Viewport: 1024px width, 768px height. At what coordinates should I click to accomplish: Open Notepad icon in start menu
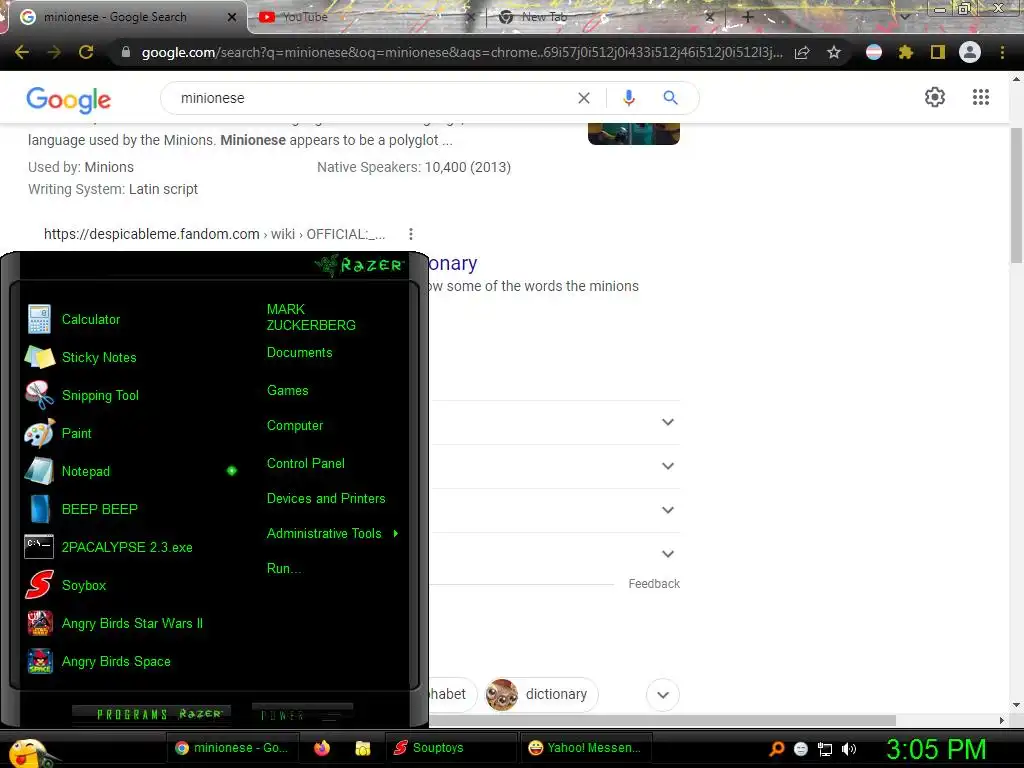(39, 471)
